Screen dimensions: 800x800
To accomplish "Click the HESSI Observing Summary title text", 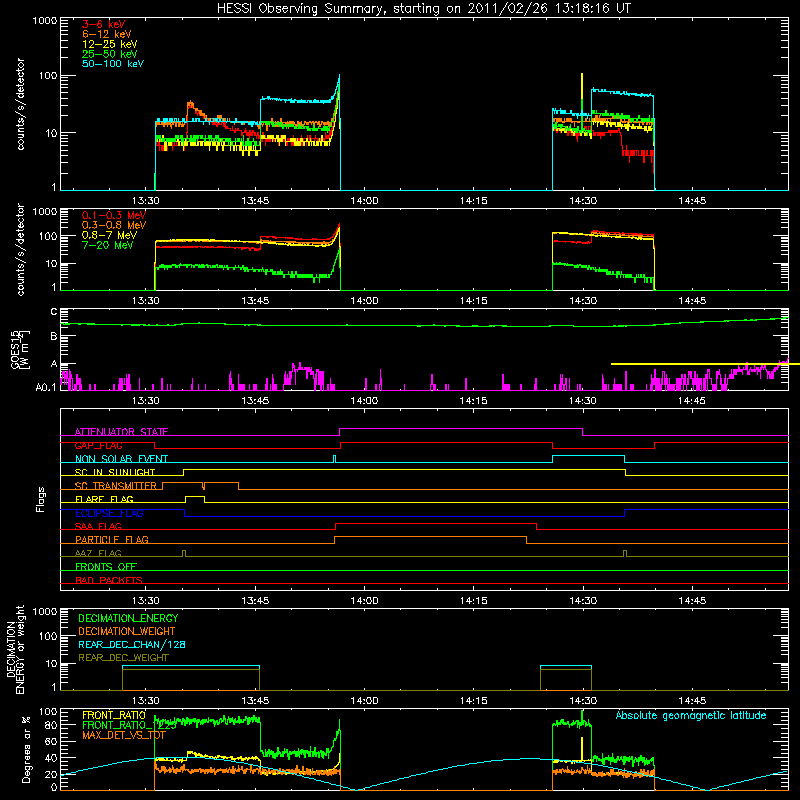I will 423,9.
